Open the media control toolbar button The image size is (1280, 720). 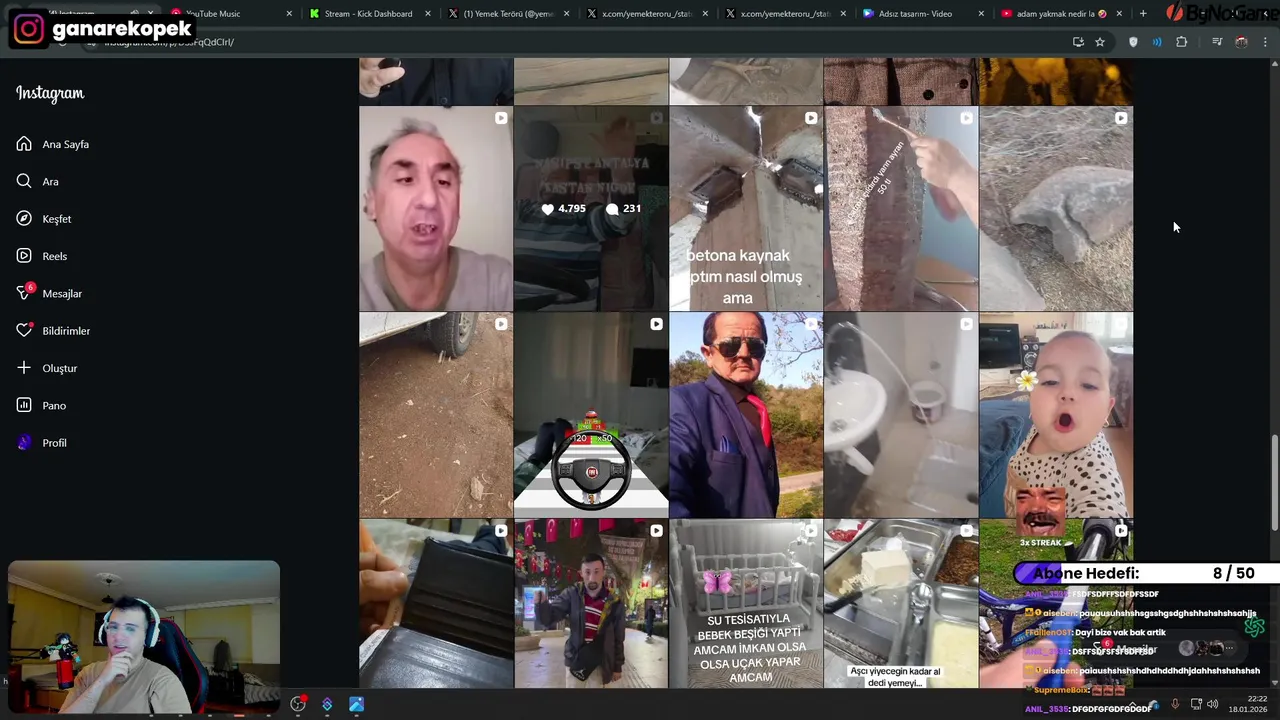tap(1217, 42)
